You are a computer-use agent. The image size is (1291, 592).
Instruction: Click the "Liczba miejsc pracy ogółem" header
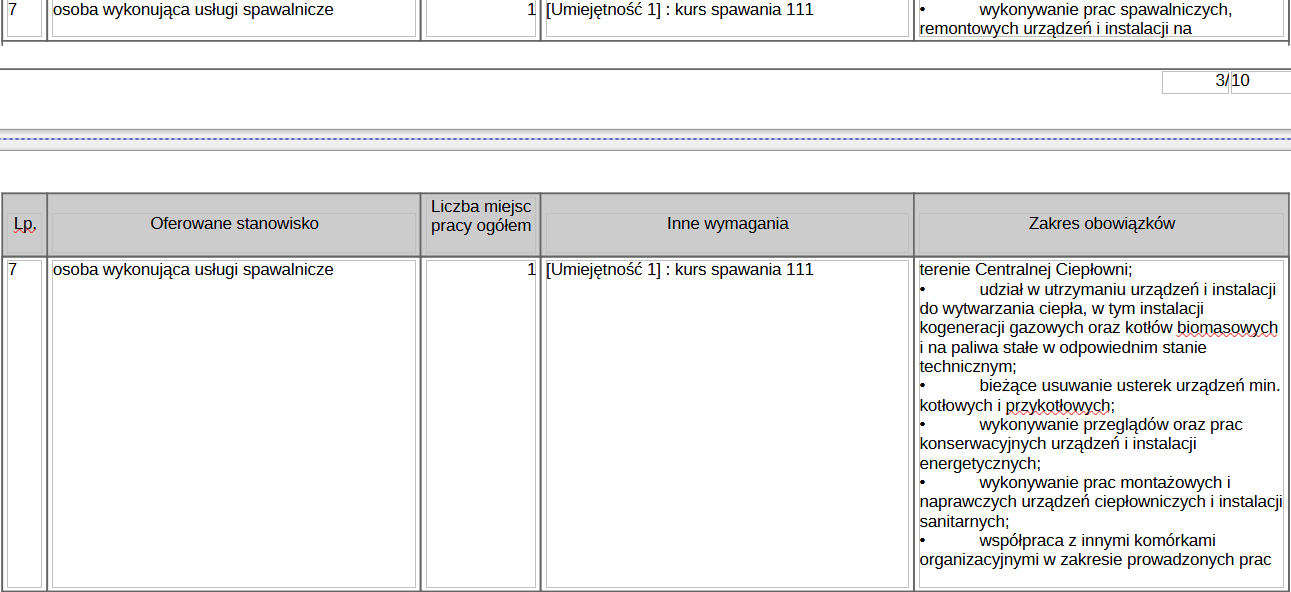click(481, 216)
